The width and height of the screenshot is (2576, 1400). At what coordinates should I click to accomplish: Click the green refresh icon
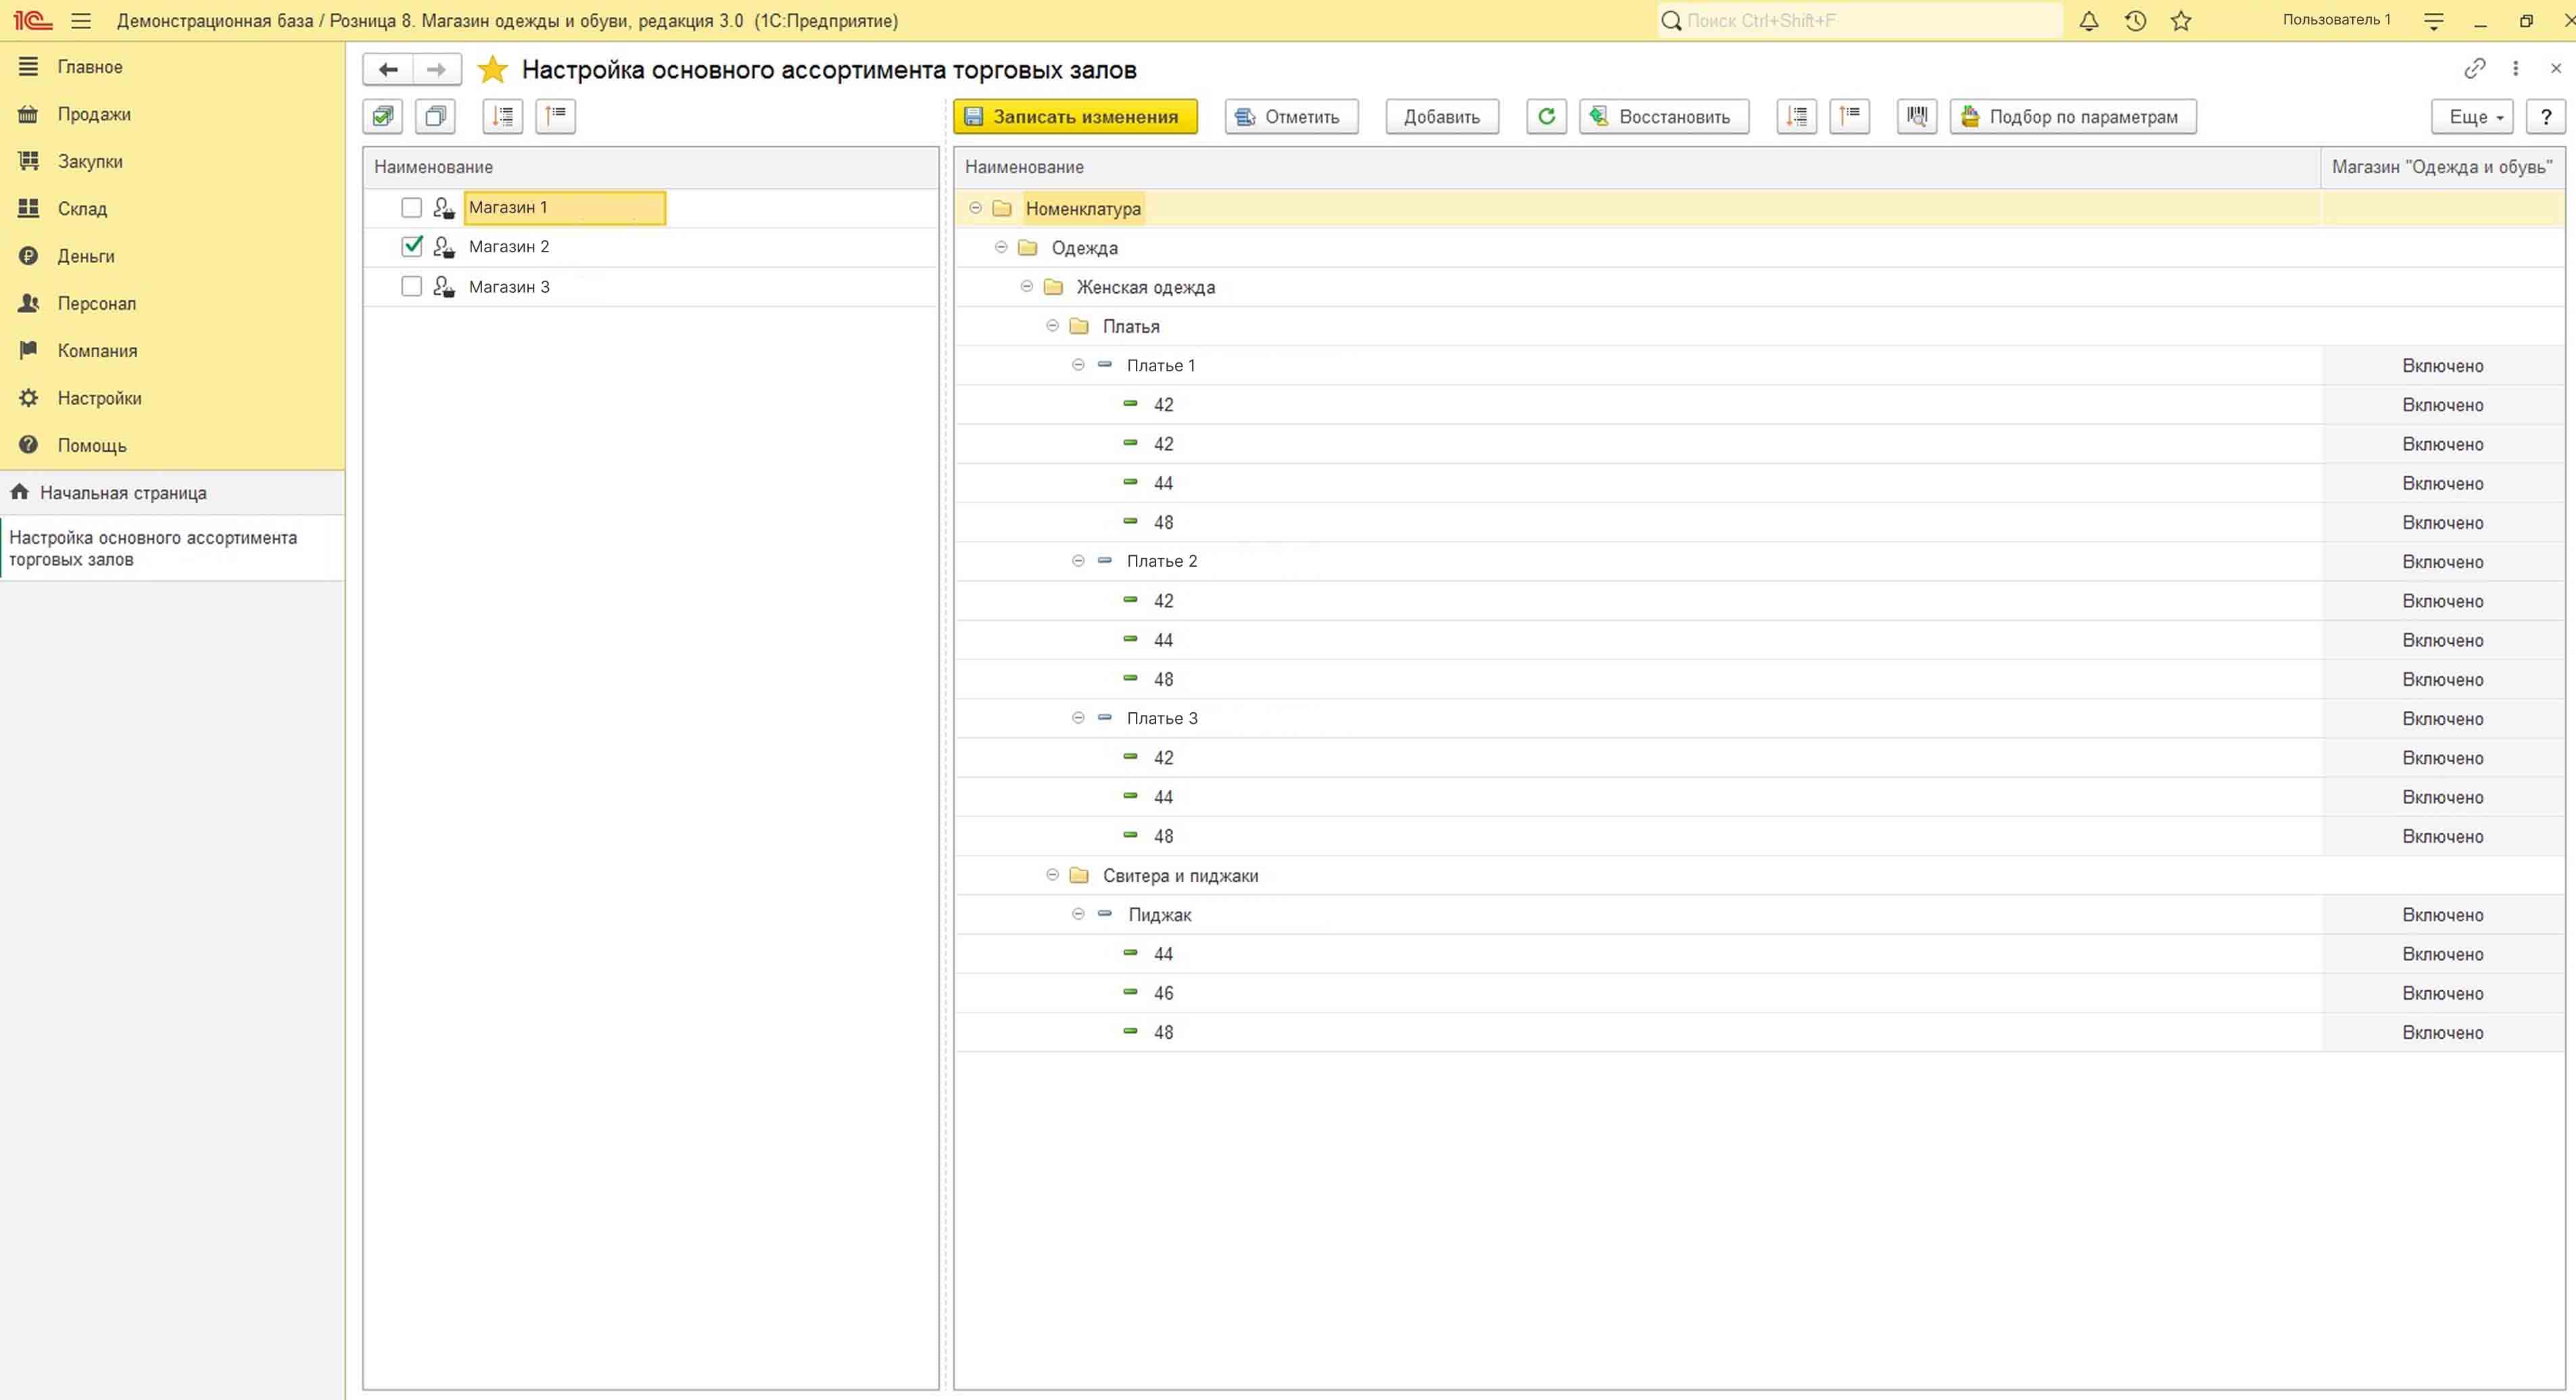point(1546,116)
